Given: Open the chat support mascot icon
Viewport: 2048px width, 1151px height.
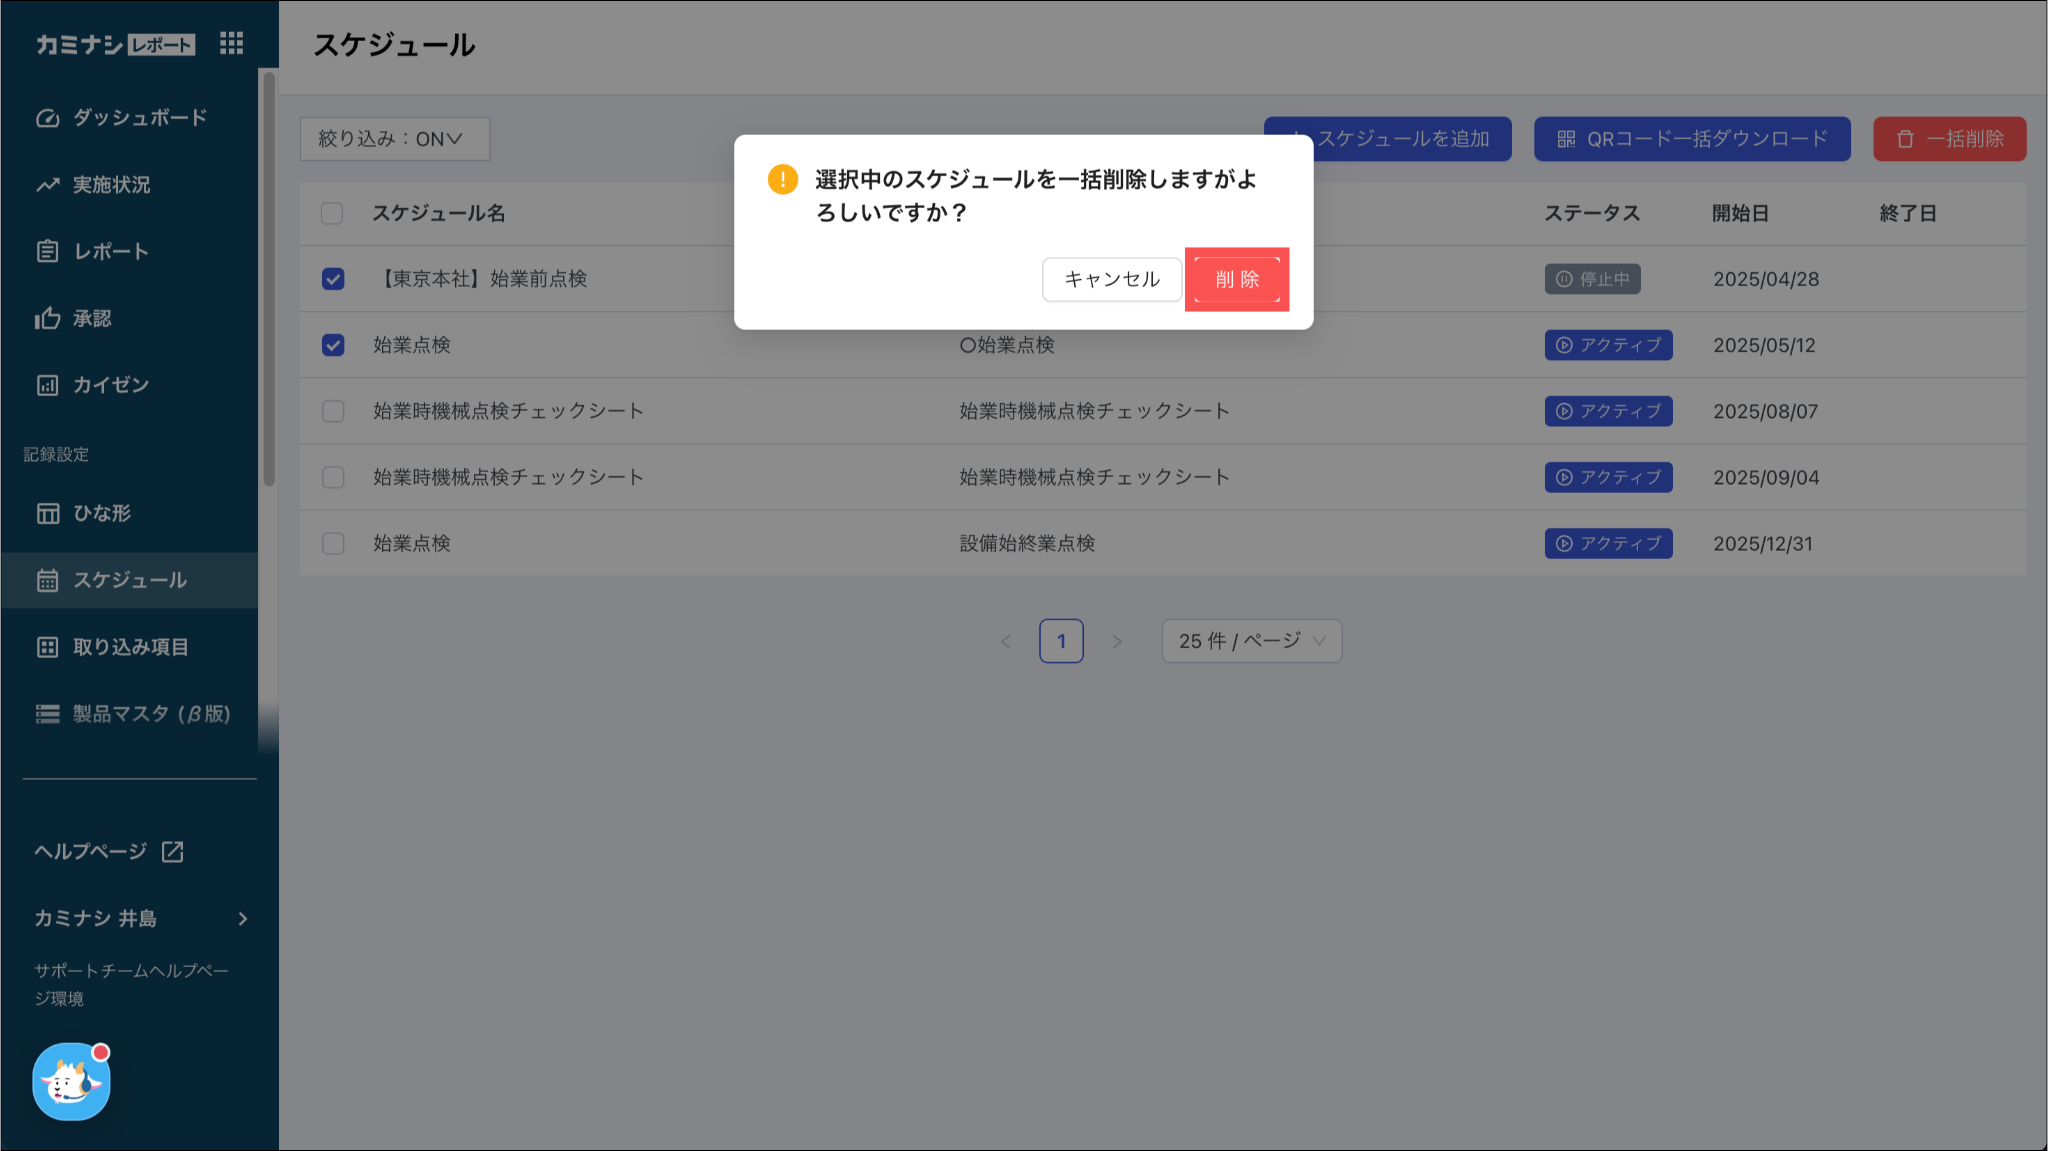Looking at the screenshot, I should (71, 1082).
